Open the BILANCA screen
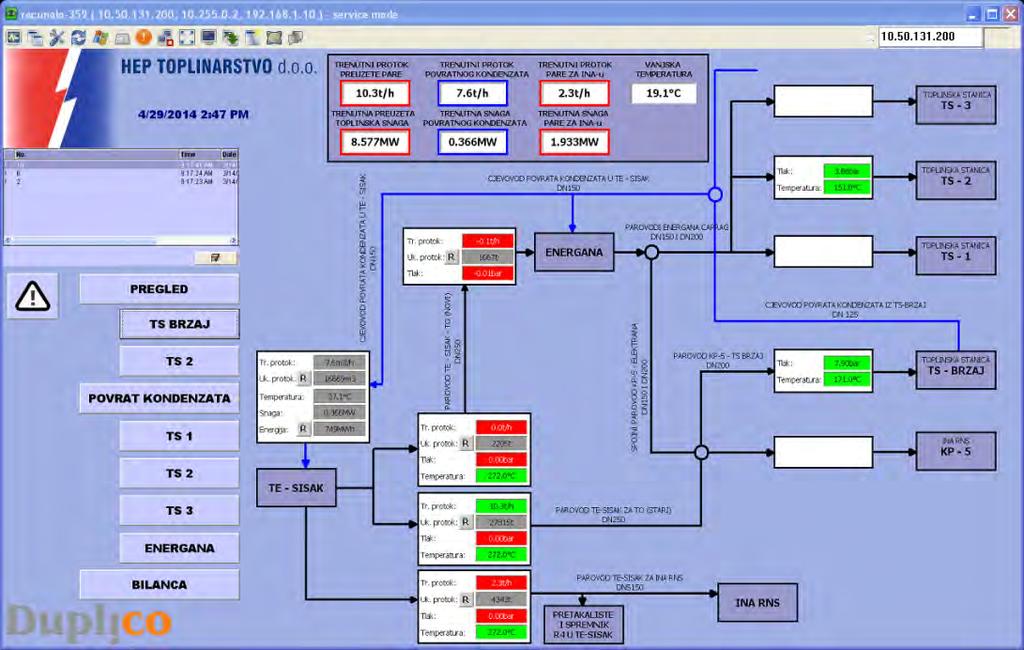 tap(159, 585)
